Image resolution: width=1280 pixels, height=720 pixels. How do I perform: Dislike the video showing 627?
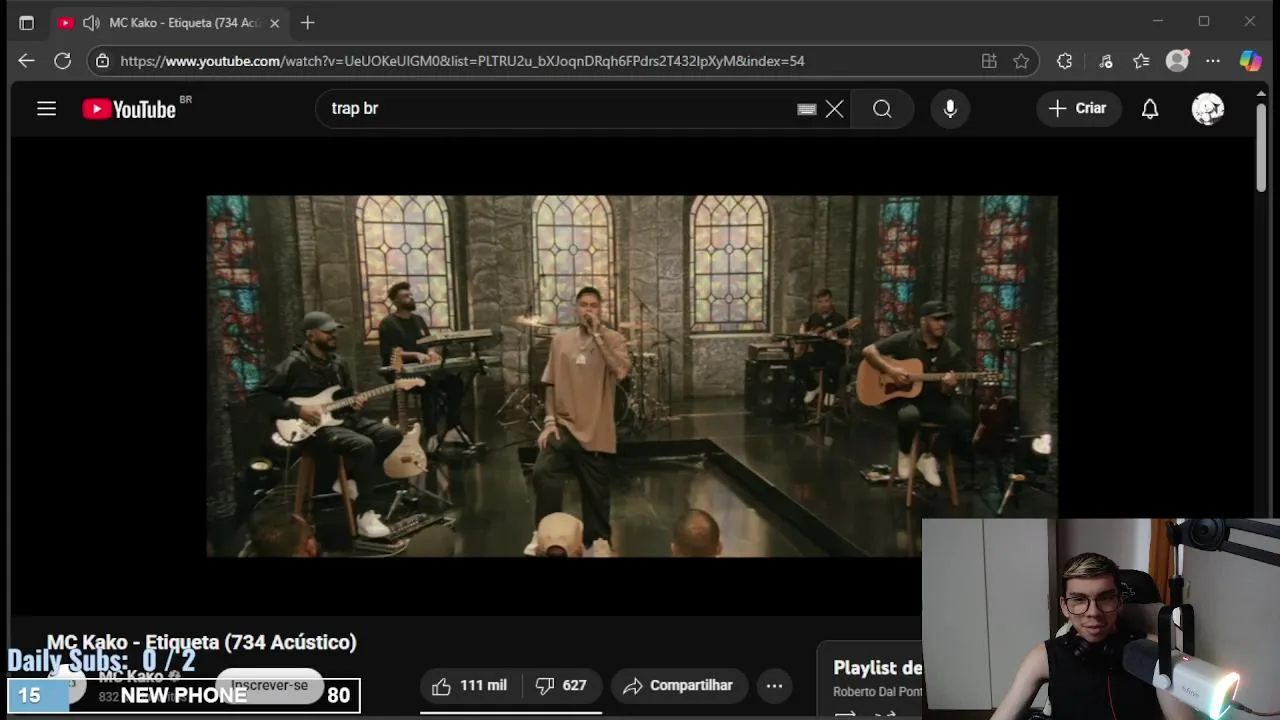coord(561,686)
